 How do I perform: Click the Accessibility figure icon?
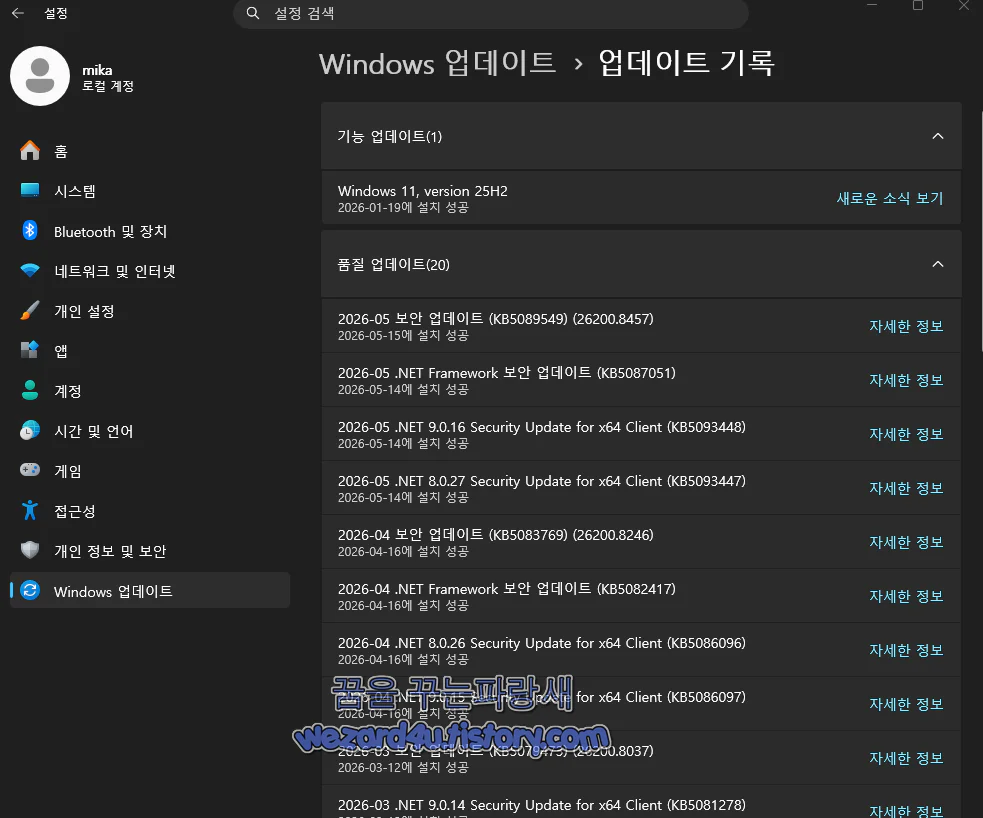tap(29, 510)
